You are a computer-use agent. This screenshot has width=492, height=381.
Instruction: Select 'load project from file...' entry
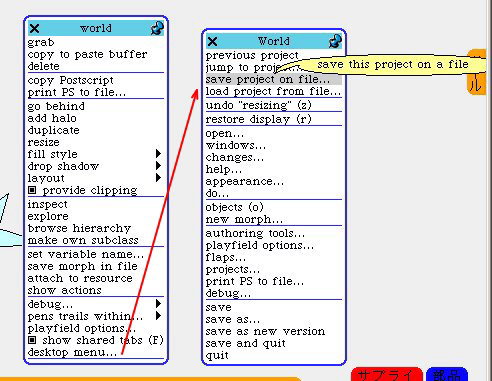tap(274, 91)
